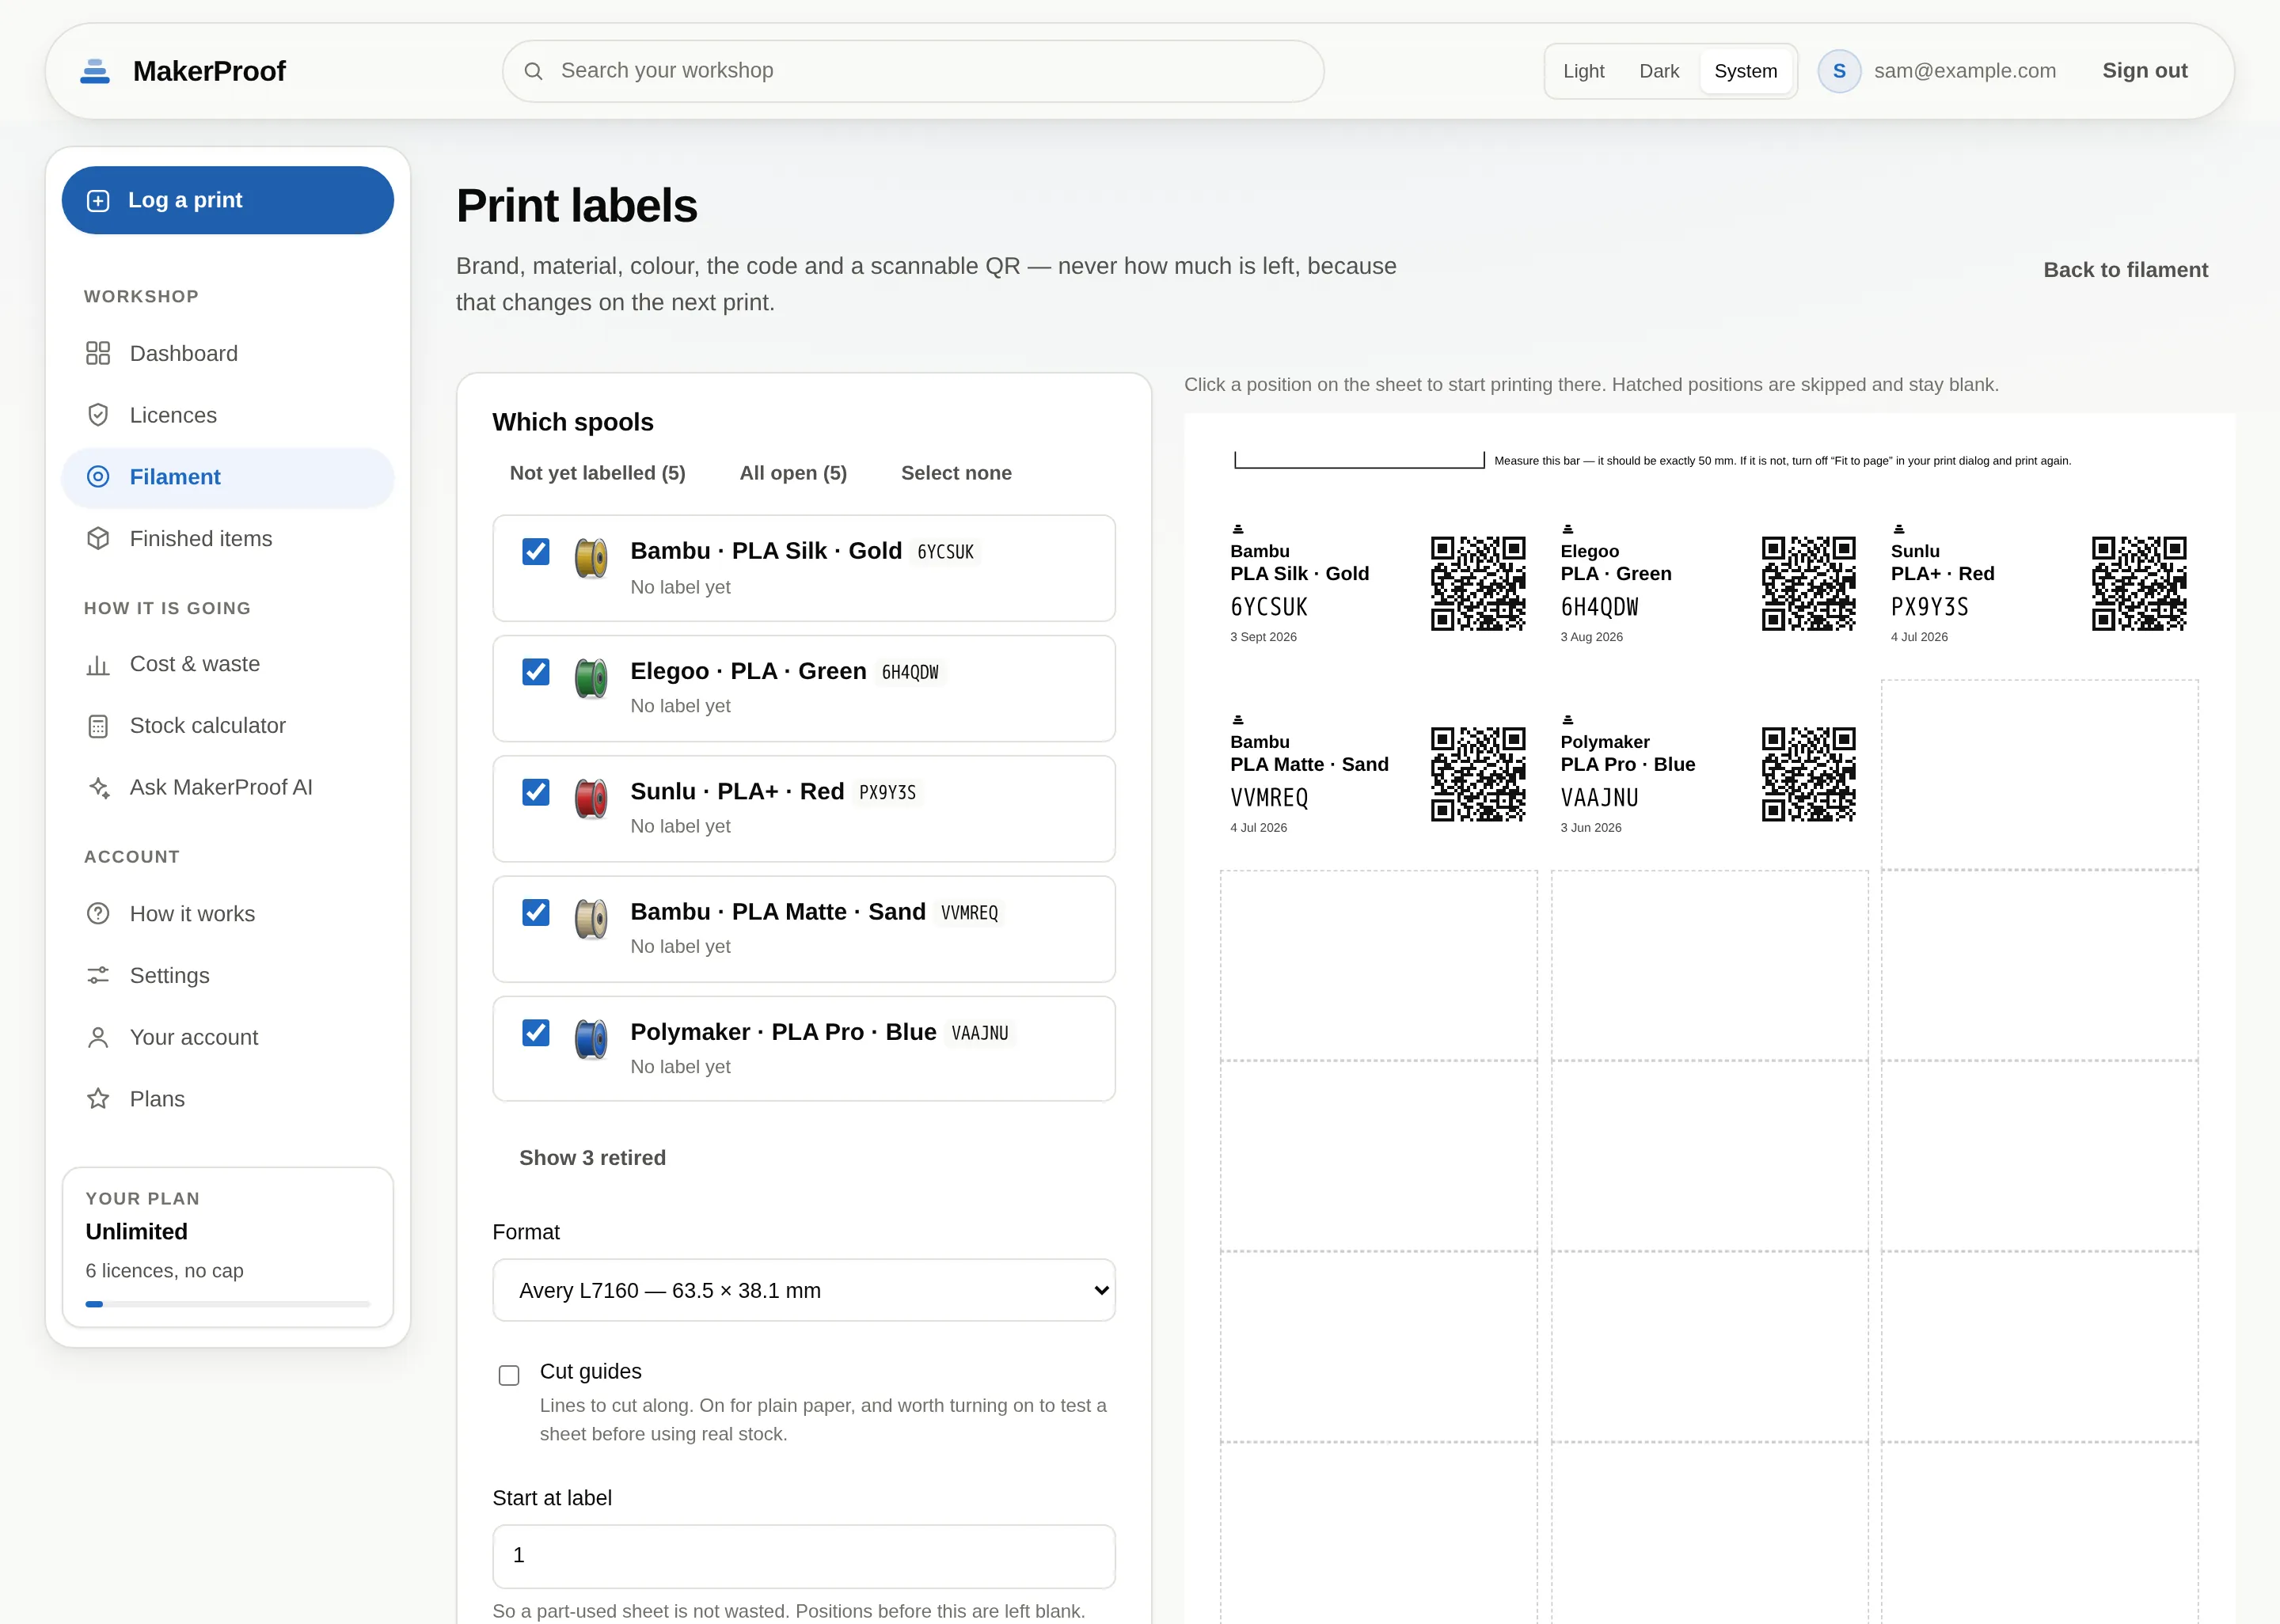This screenshot has height=1624, width=2280.
Task: Open Your account page
Action: point(227,1037)
